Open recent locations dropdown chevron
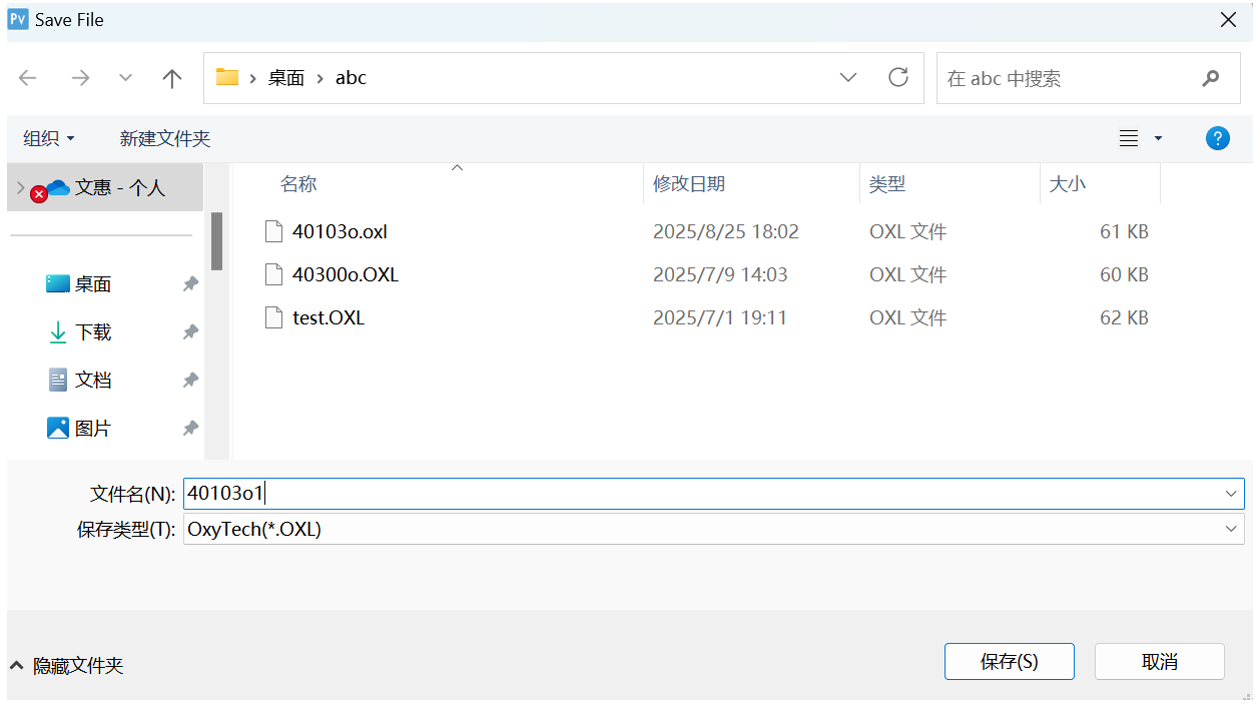The height and width of the screenshot is (706, 1257). (x=126, y=78)
